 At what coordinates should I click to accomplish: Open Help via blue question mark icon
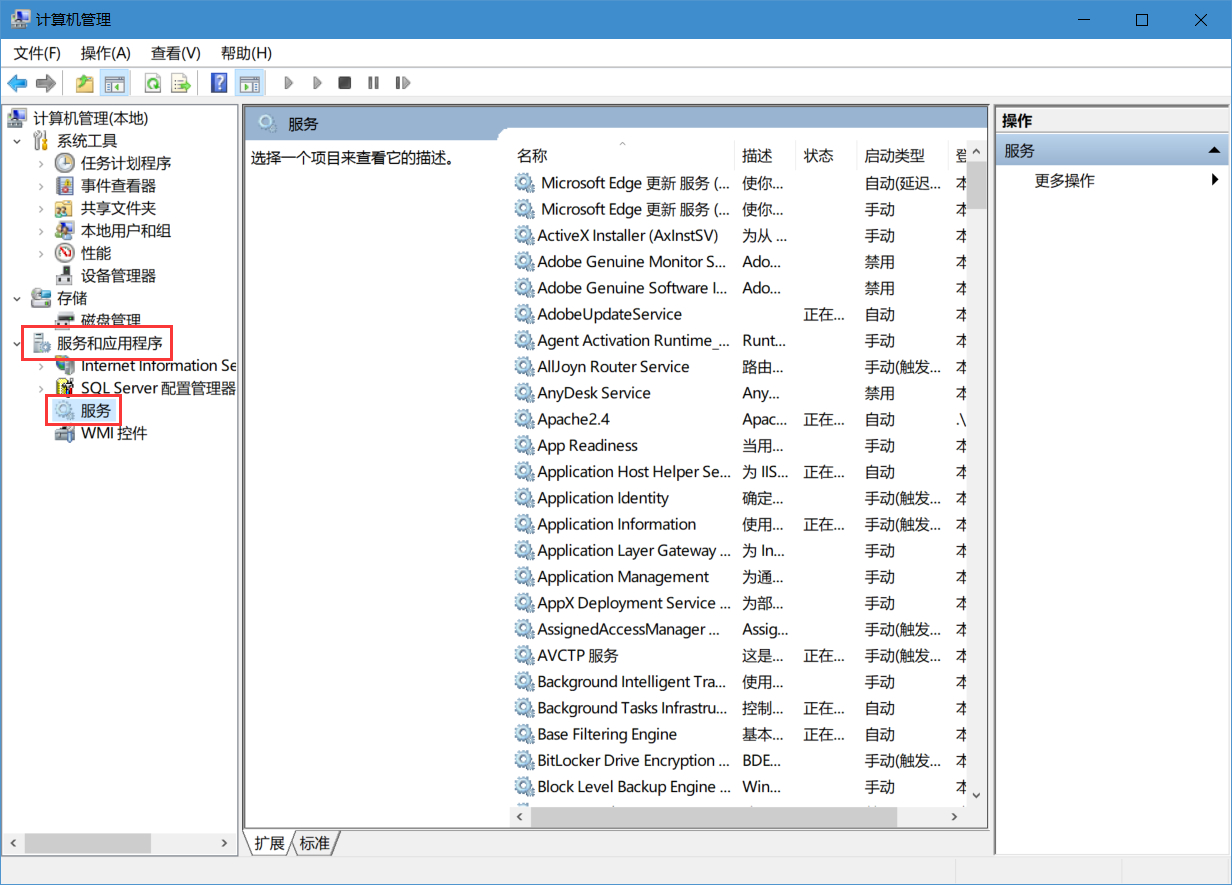[219, 83]
